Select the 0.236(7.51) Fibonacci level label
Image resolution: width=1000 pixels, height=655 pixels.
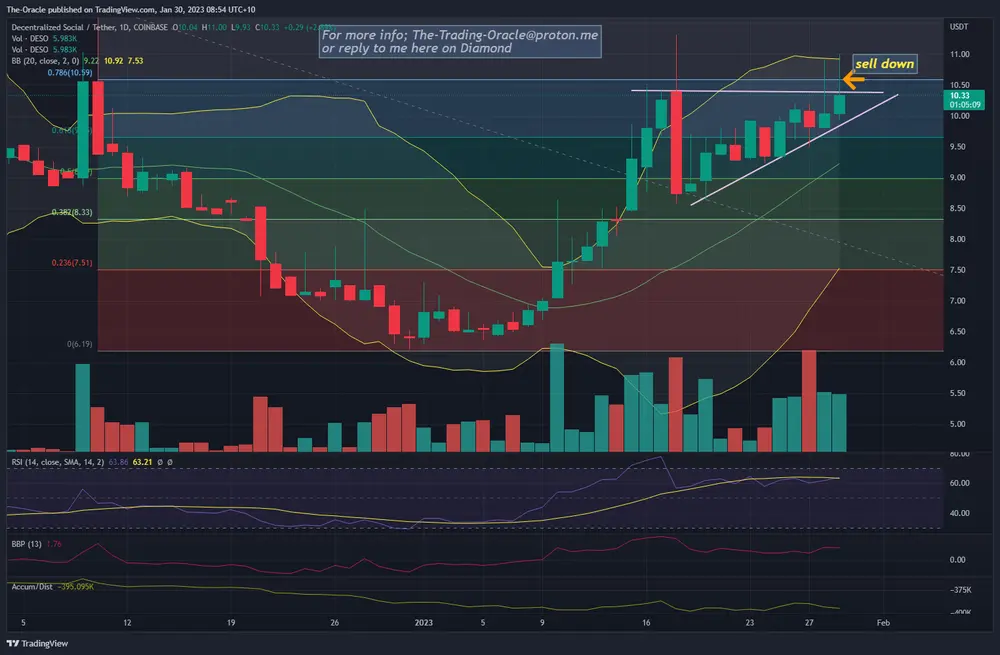[72, 263]
